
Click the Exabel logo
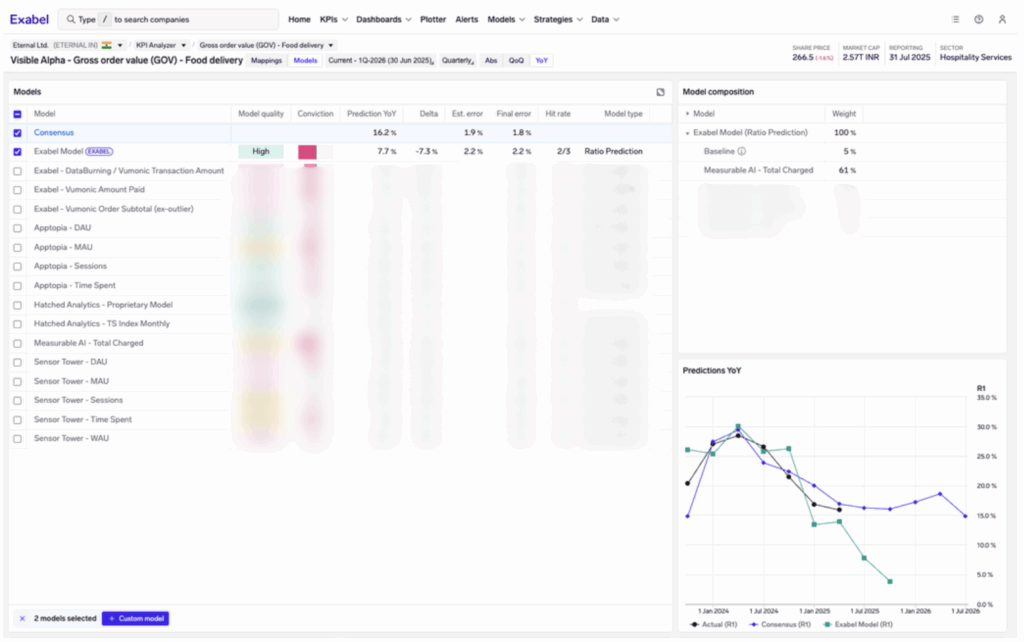tap(29, 20)
